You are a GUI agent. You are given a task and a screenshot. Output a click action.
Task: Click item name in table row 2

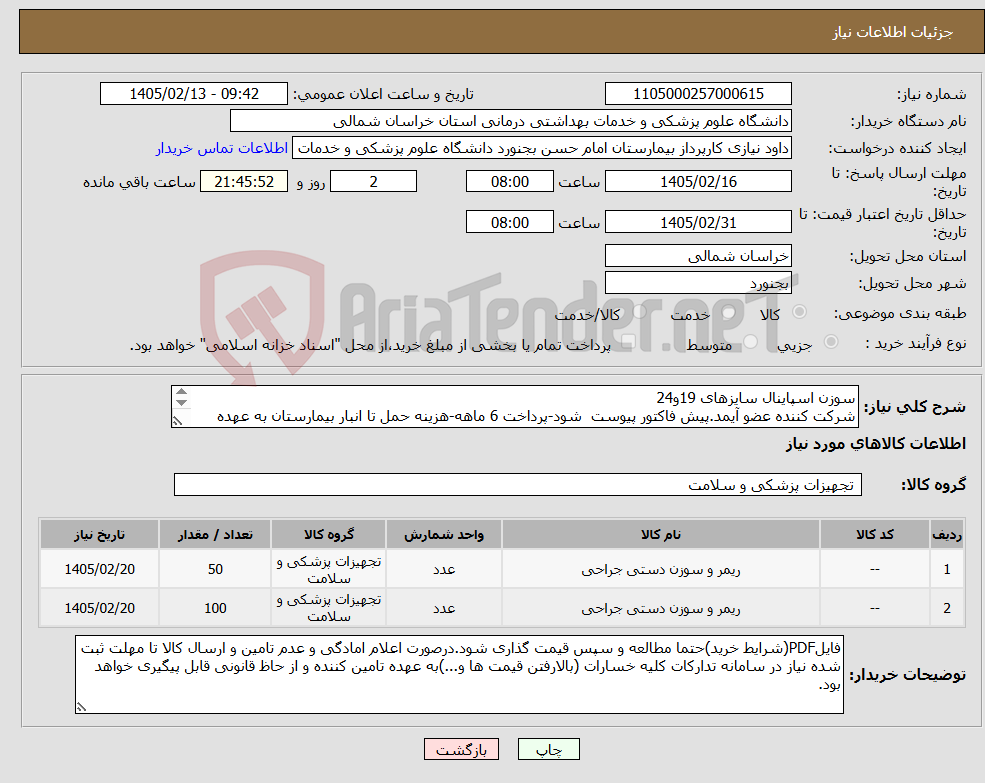click(x=660, y=608)
